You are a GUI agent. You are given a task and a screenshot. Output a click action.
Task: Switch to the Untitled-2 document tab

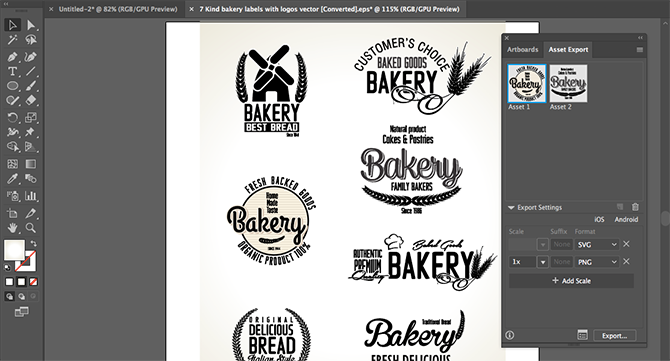coord(118,9)
